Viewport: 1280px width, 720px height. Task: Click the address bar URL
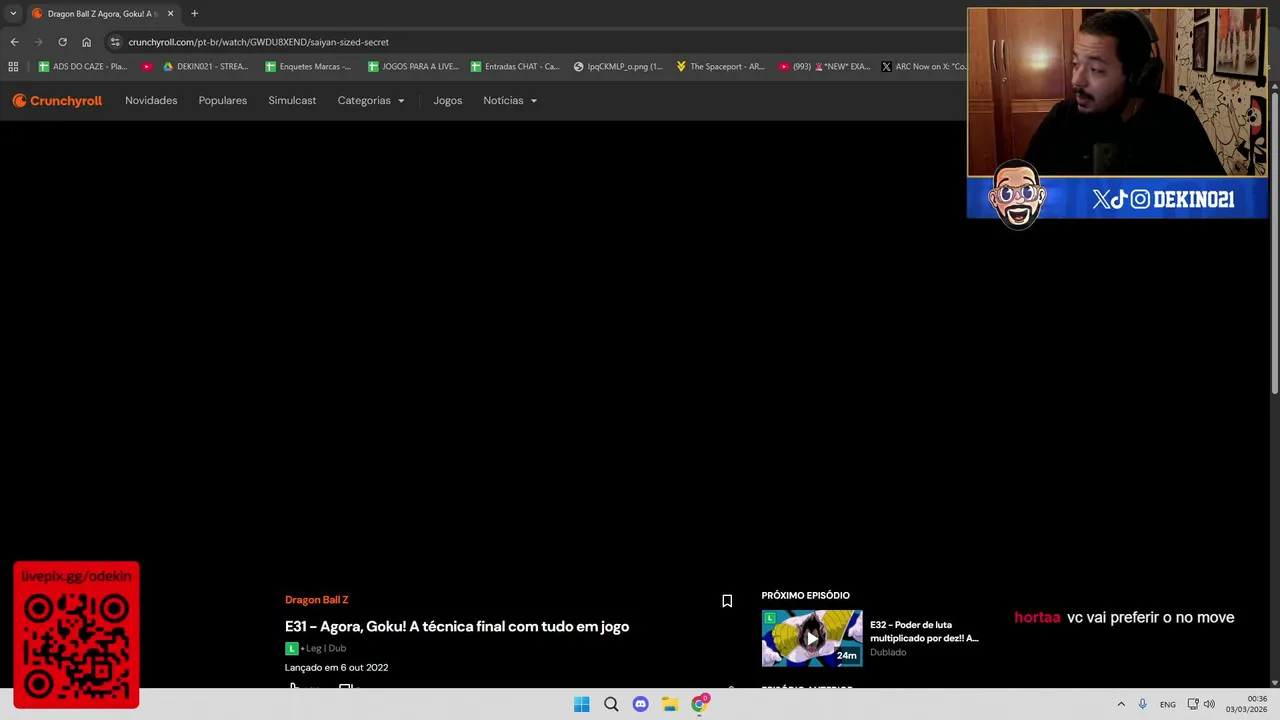click(x=258, y=42)
